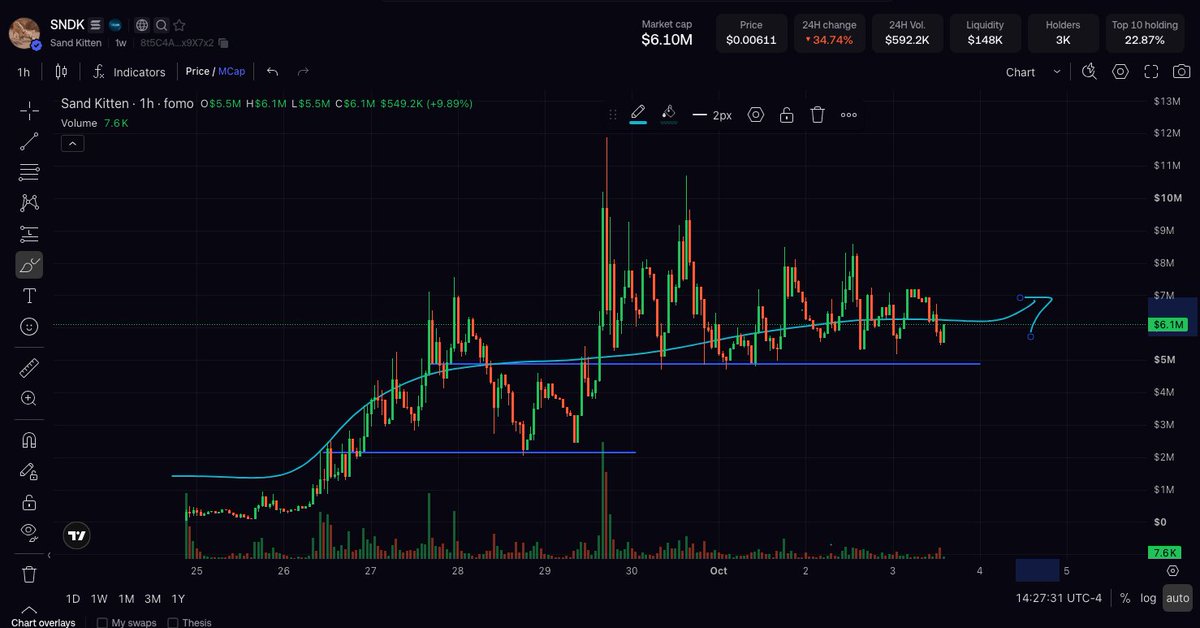
Task: Open the TradingView logo link
Action: pyautogui.click(x=77, y=536)
